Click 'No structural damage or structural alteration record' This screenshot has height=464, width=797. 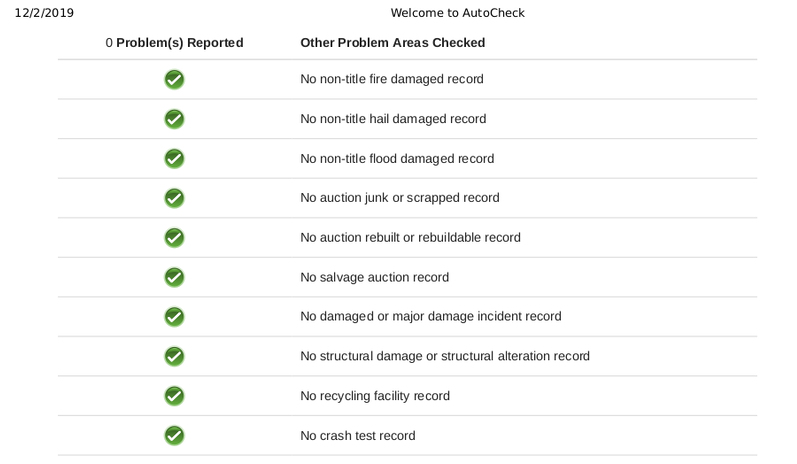point(445,356)
